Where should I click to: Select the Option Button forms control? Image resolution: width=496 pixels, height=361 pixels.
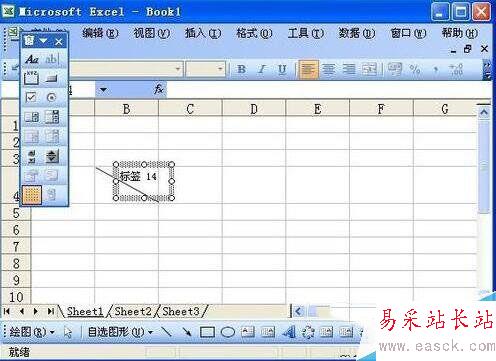tap(51, 97)
